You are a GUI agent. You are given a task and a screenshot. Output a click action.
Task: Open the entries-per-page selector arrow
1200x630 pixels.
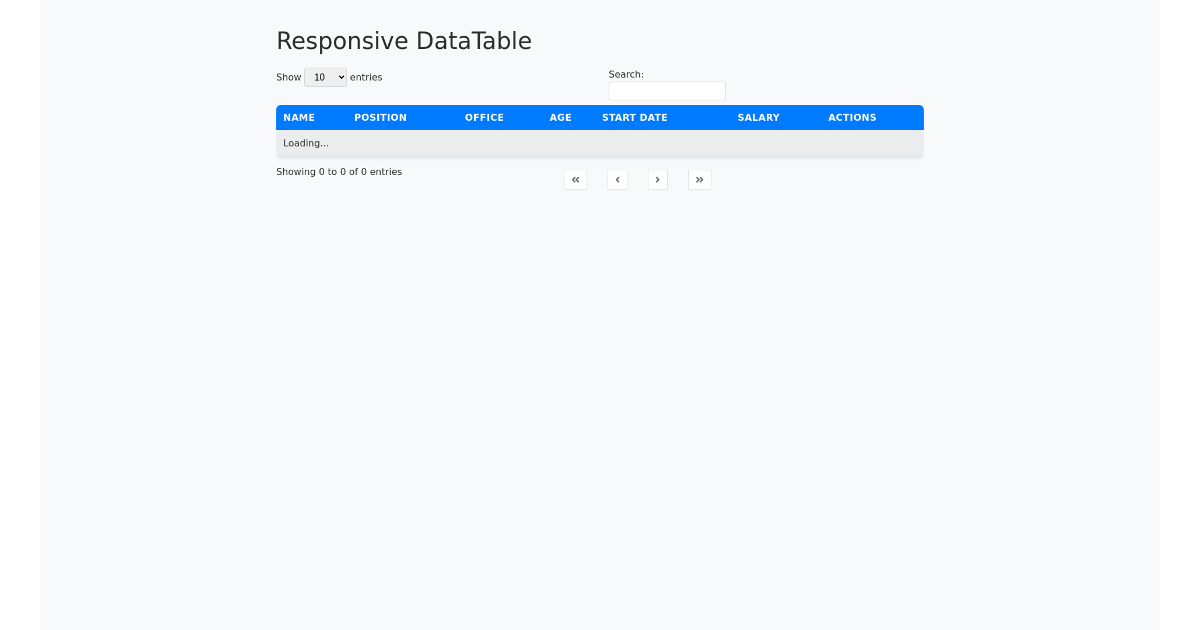click(340, 77)
